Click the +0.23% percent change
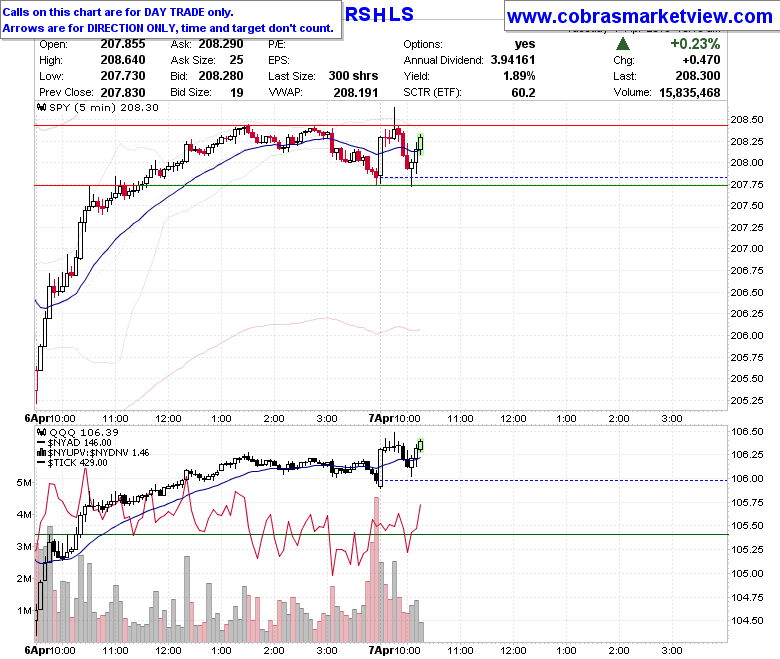This screenshot has height=659, width=780. (x=695, y=44)
